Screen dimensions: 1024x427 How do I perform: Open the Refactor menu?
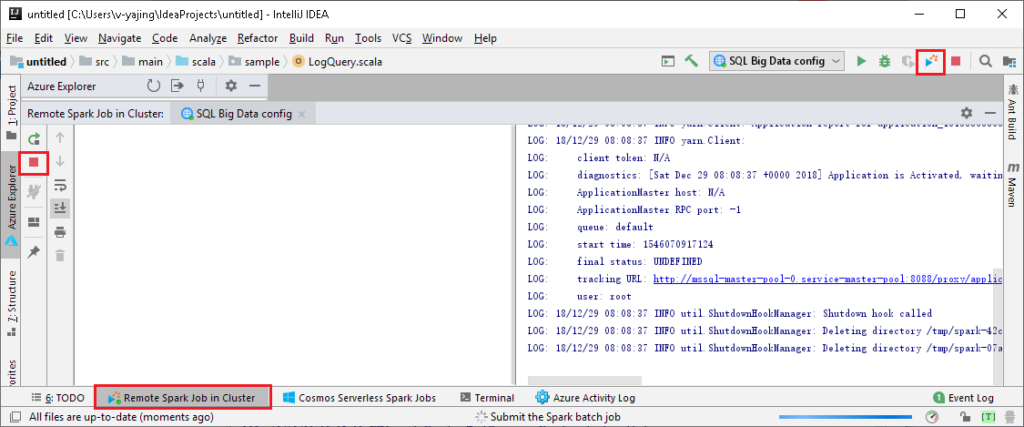coord(257,38)
